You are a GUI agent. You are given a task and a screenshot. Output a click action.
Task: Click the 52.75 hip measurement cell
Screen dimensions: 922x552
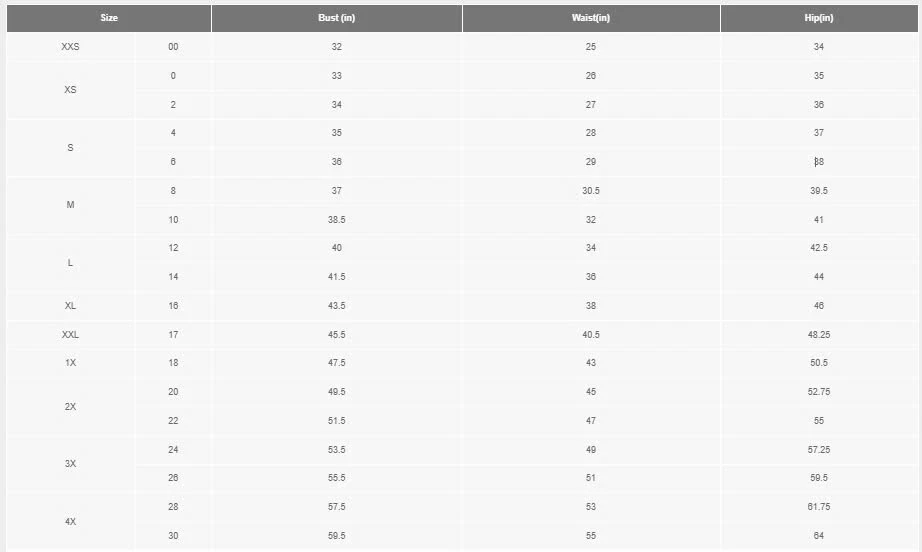(x=818, y=392)
